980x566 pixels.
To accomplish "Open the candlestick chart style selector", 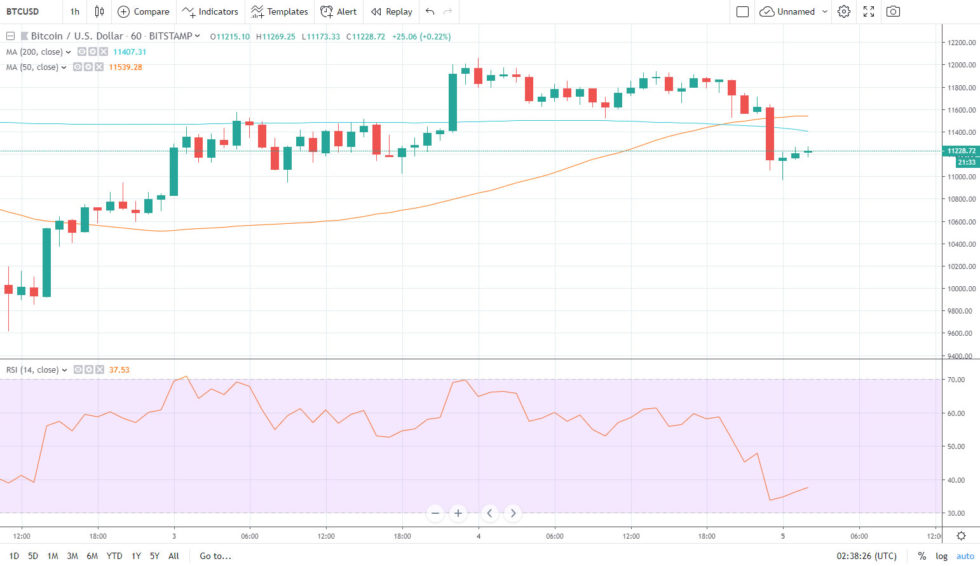I will (x=99, y=11).
